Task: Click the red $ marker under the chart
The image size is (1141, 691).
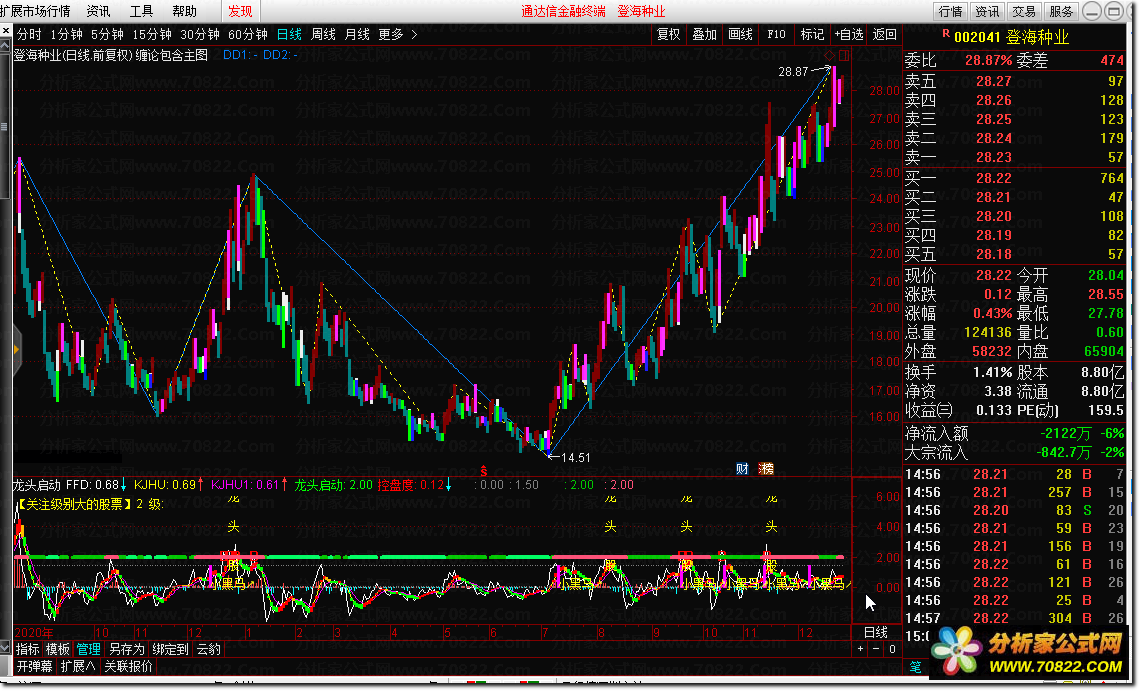Action: point(484,472)
